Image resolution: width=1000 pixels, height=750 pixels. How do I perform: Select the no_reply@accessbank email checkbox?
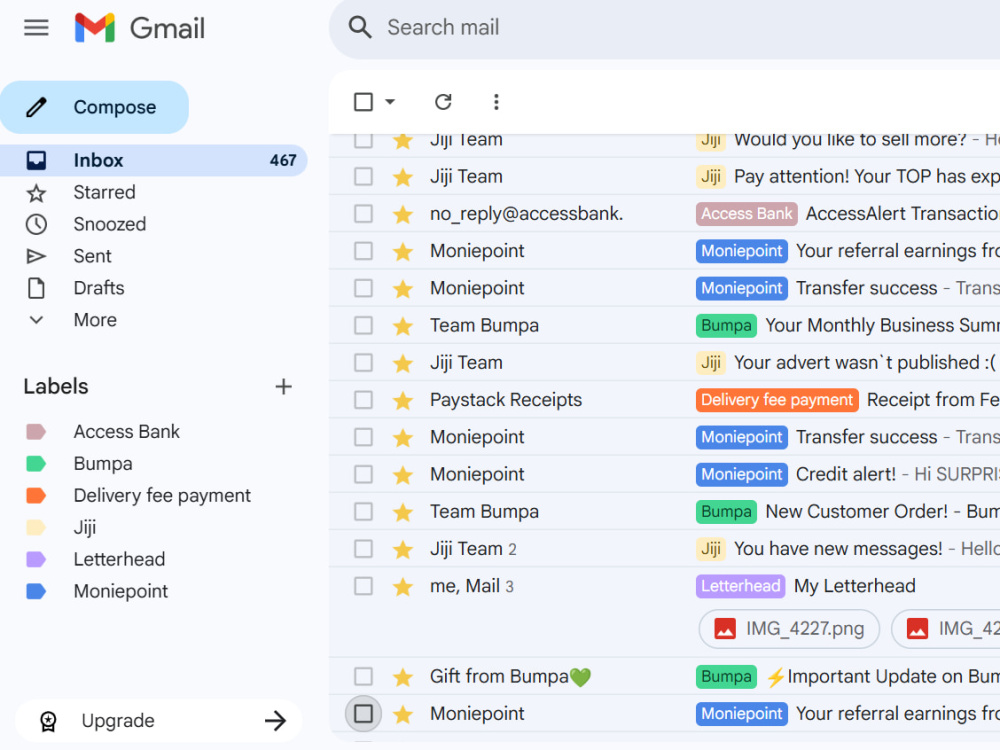[x=364, y=214]
